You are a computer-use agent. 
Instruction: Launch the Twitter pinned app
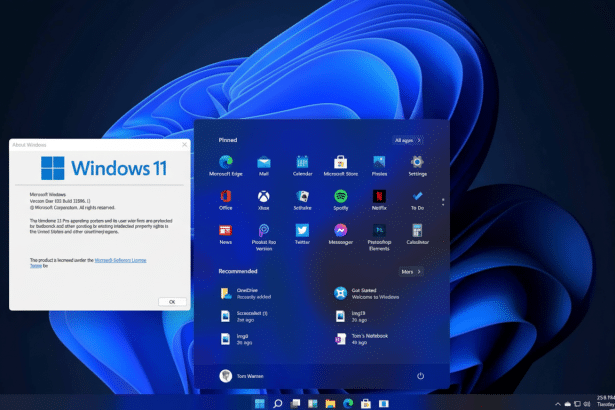(x=302, y=234)
